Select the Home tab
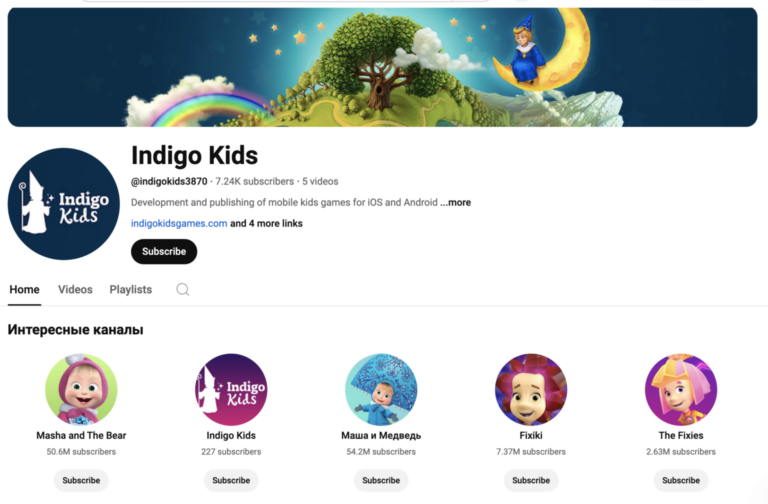Screen dimensions: 768x504 [x=24, y=289]
